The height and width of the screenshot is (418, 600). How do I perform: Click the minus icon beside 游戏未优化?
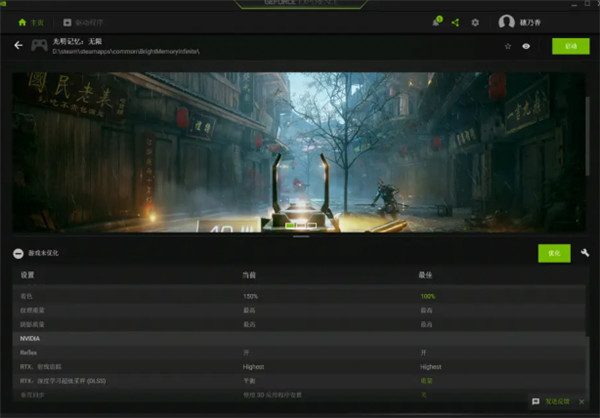click(x=18, y=253)
